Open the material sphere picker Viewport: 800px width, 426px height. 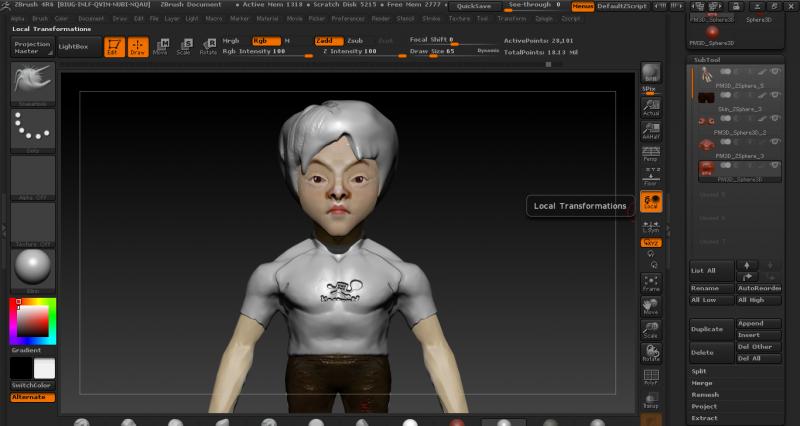[x=33, y=271]
